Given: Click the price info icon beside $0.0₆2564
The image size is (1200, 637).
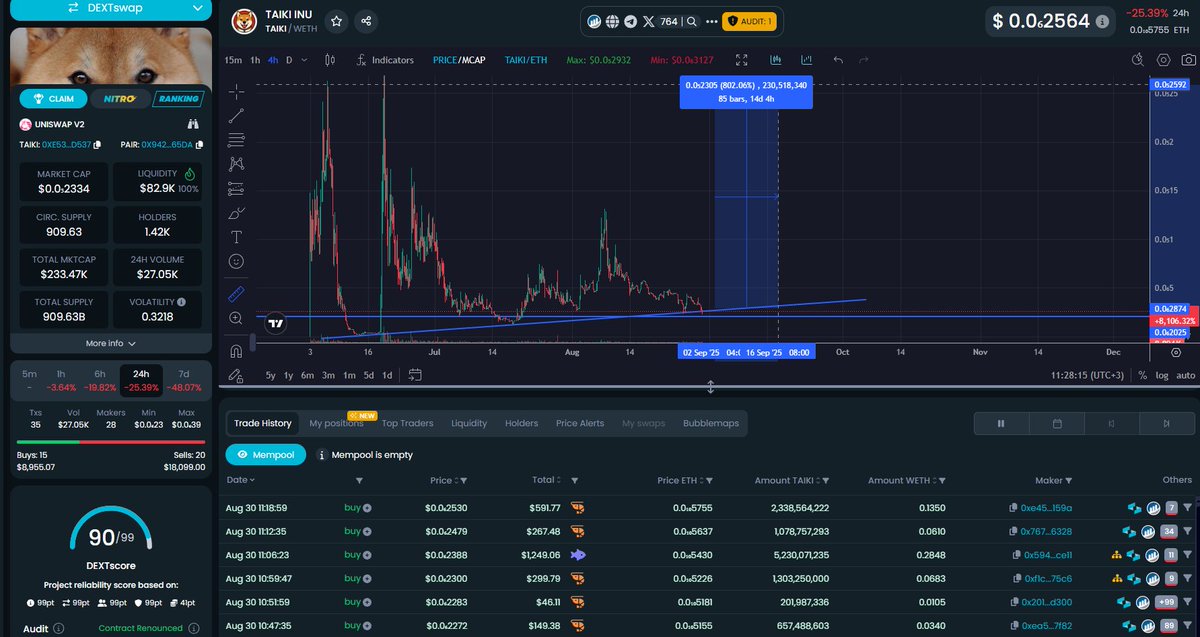Looking at the screenshot, I should point(1102,21).
